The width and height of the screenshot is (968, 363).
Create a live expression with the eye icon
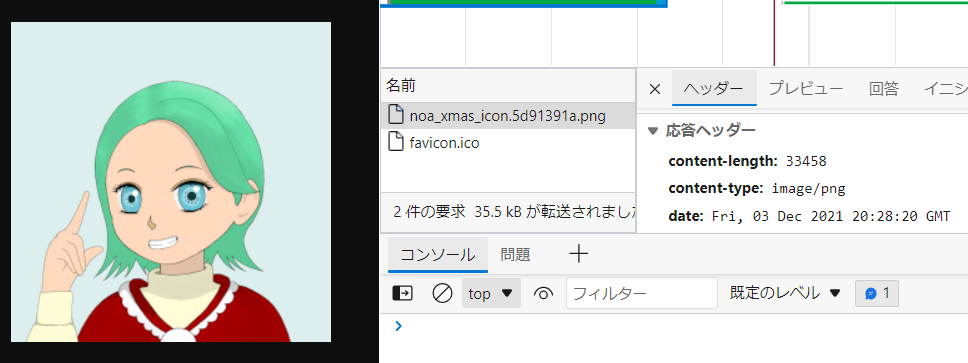click(543, 293)
